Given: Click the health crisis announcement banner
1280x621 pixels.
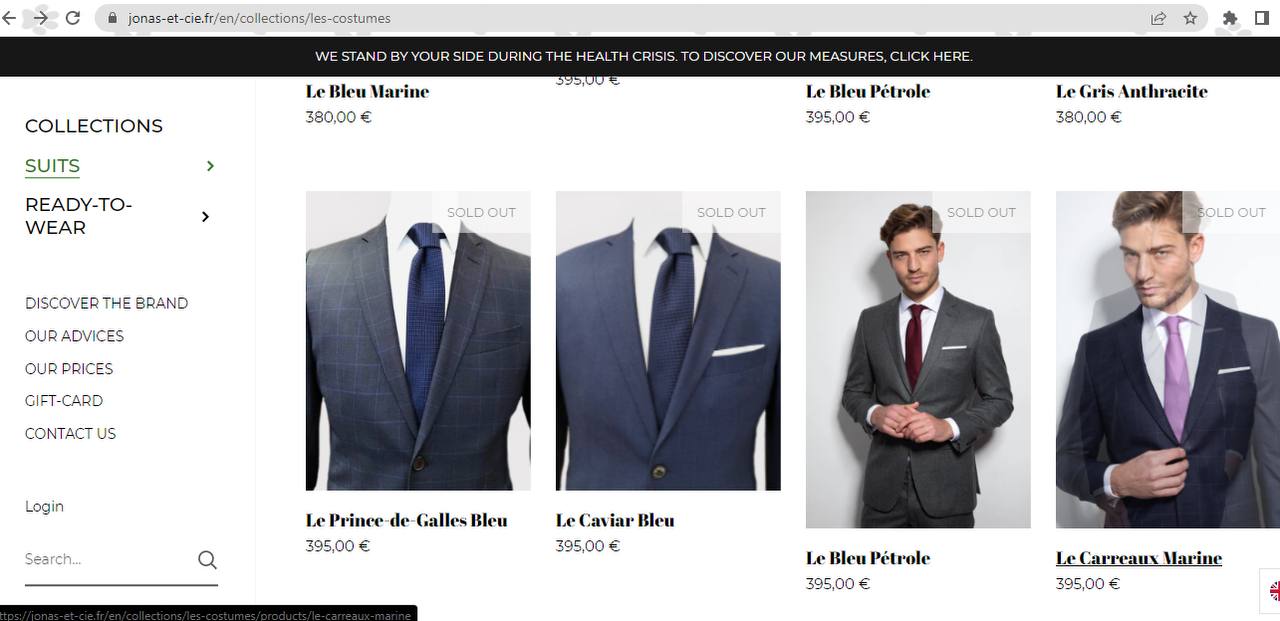Looking at the screenshot, I should point(643,57).
